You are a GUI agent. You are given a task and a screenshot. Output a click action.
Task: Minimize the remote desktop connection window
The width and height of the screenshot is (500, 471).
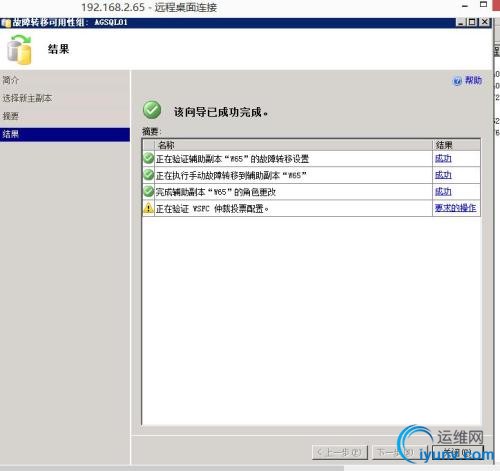tap(465, 6)
